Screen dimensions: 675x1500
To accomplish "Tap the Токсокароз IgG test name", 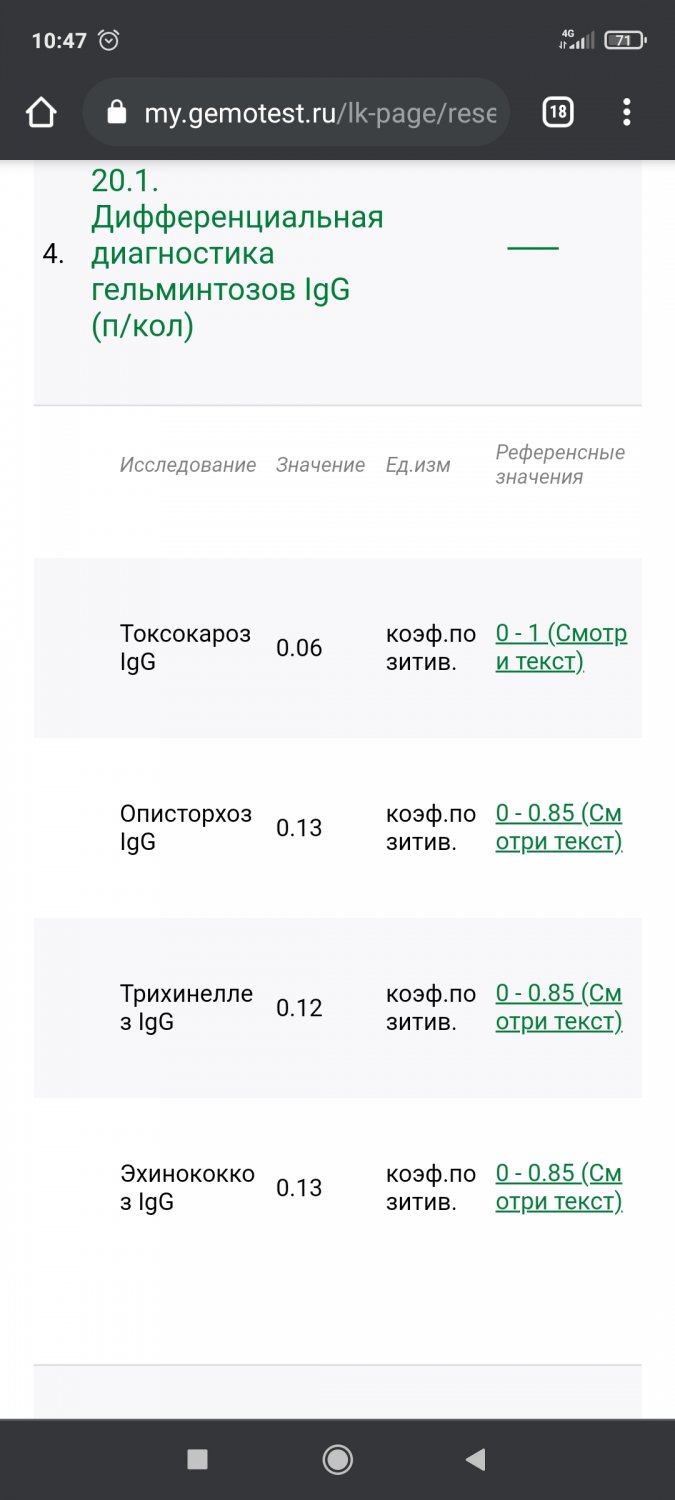I will (x=185, y=647).
